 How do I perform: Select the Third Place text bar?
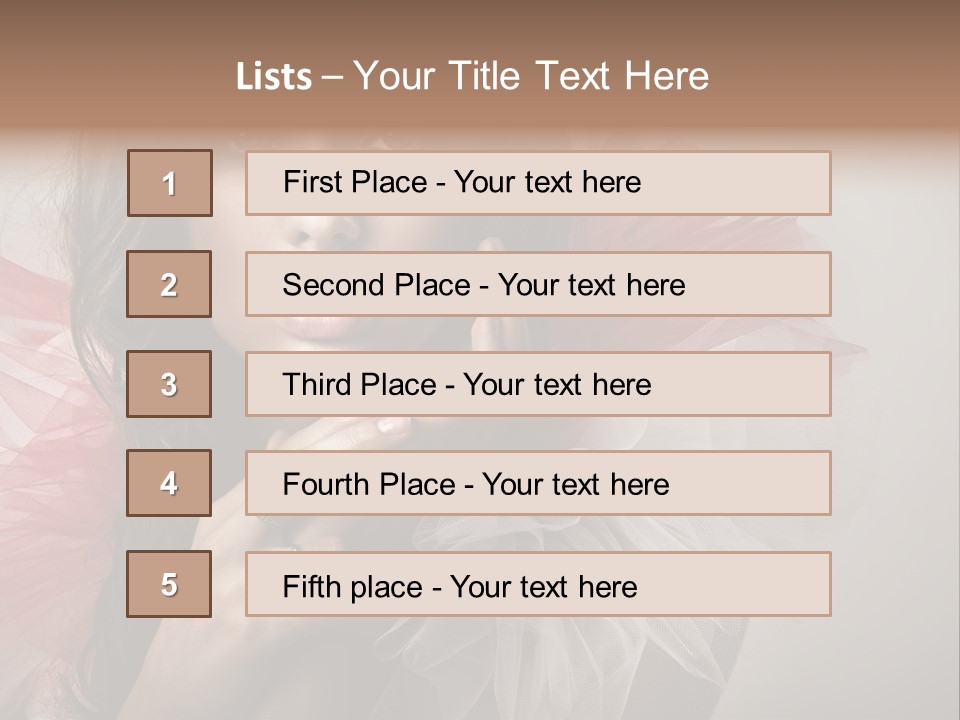click(x=538, y=384)
